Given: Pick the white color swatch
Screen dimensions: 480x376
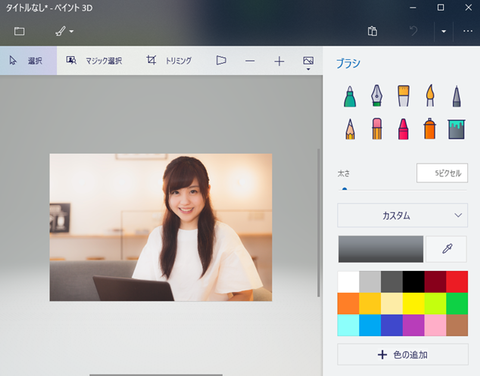Looking at the screenshot, I should pyautogui.click(x=348, y=282).
